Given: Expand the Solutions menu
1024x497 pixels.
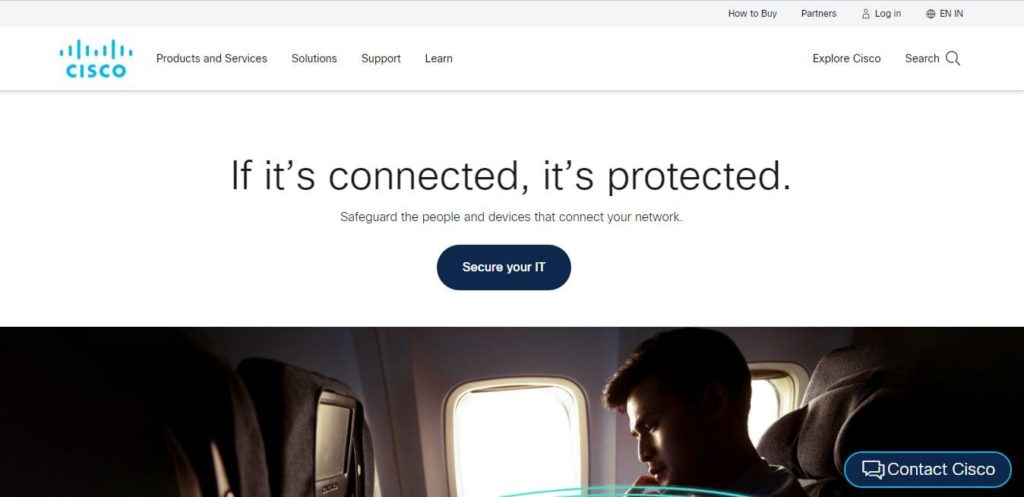Looking at the screenshot, I should tap(314, 58).
